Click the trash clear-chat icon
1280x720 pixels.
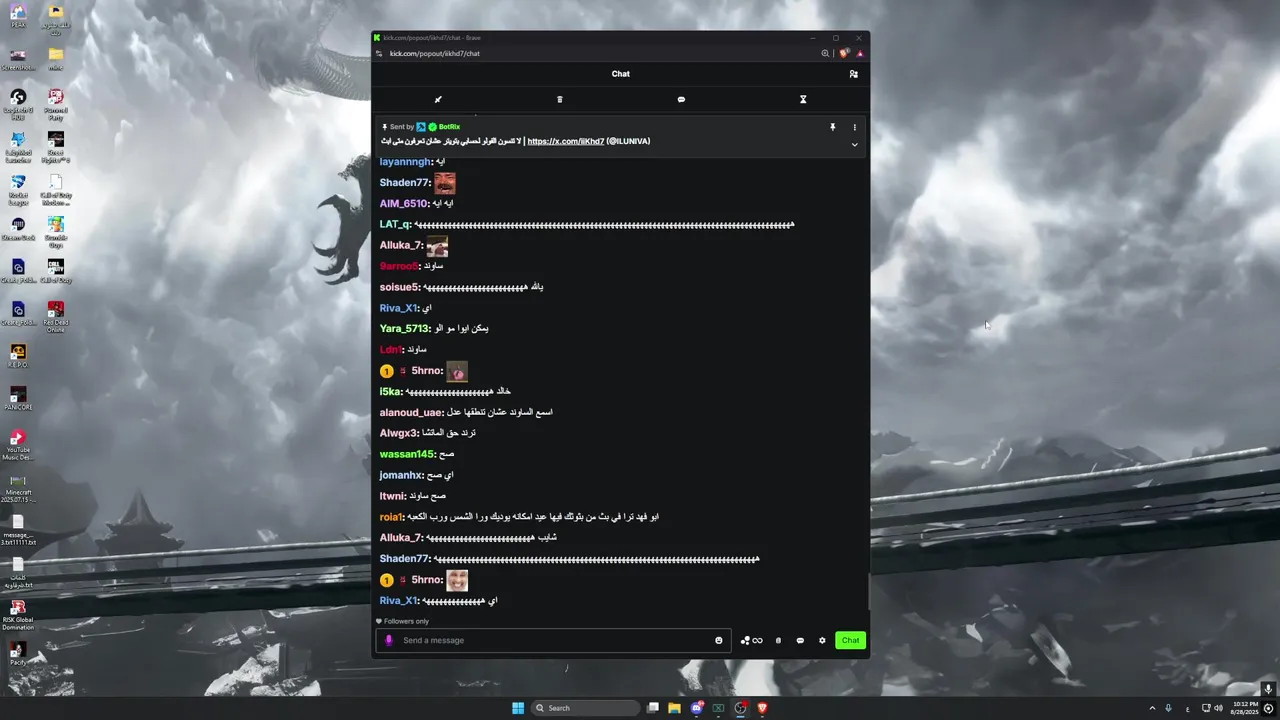560,99
